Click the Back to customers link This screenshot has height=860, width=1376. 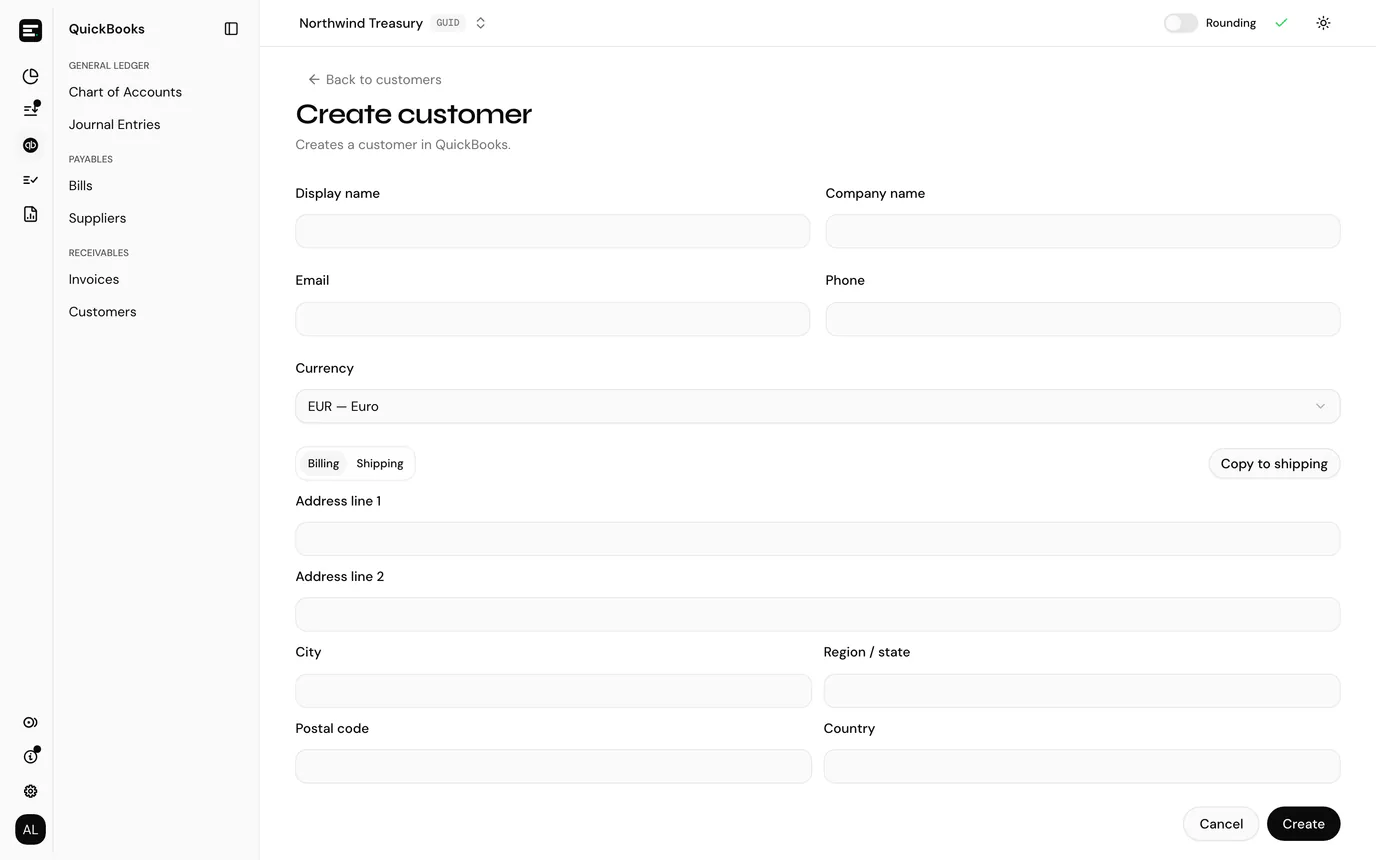374,79
